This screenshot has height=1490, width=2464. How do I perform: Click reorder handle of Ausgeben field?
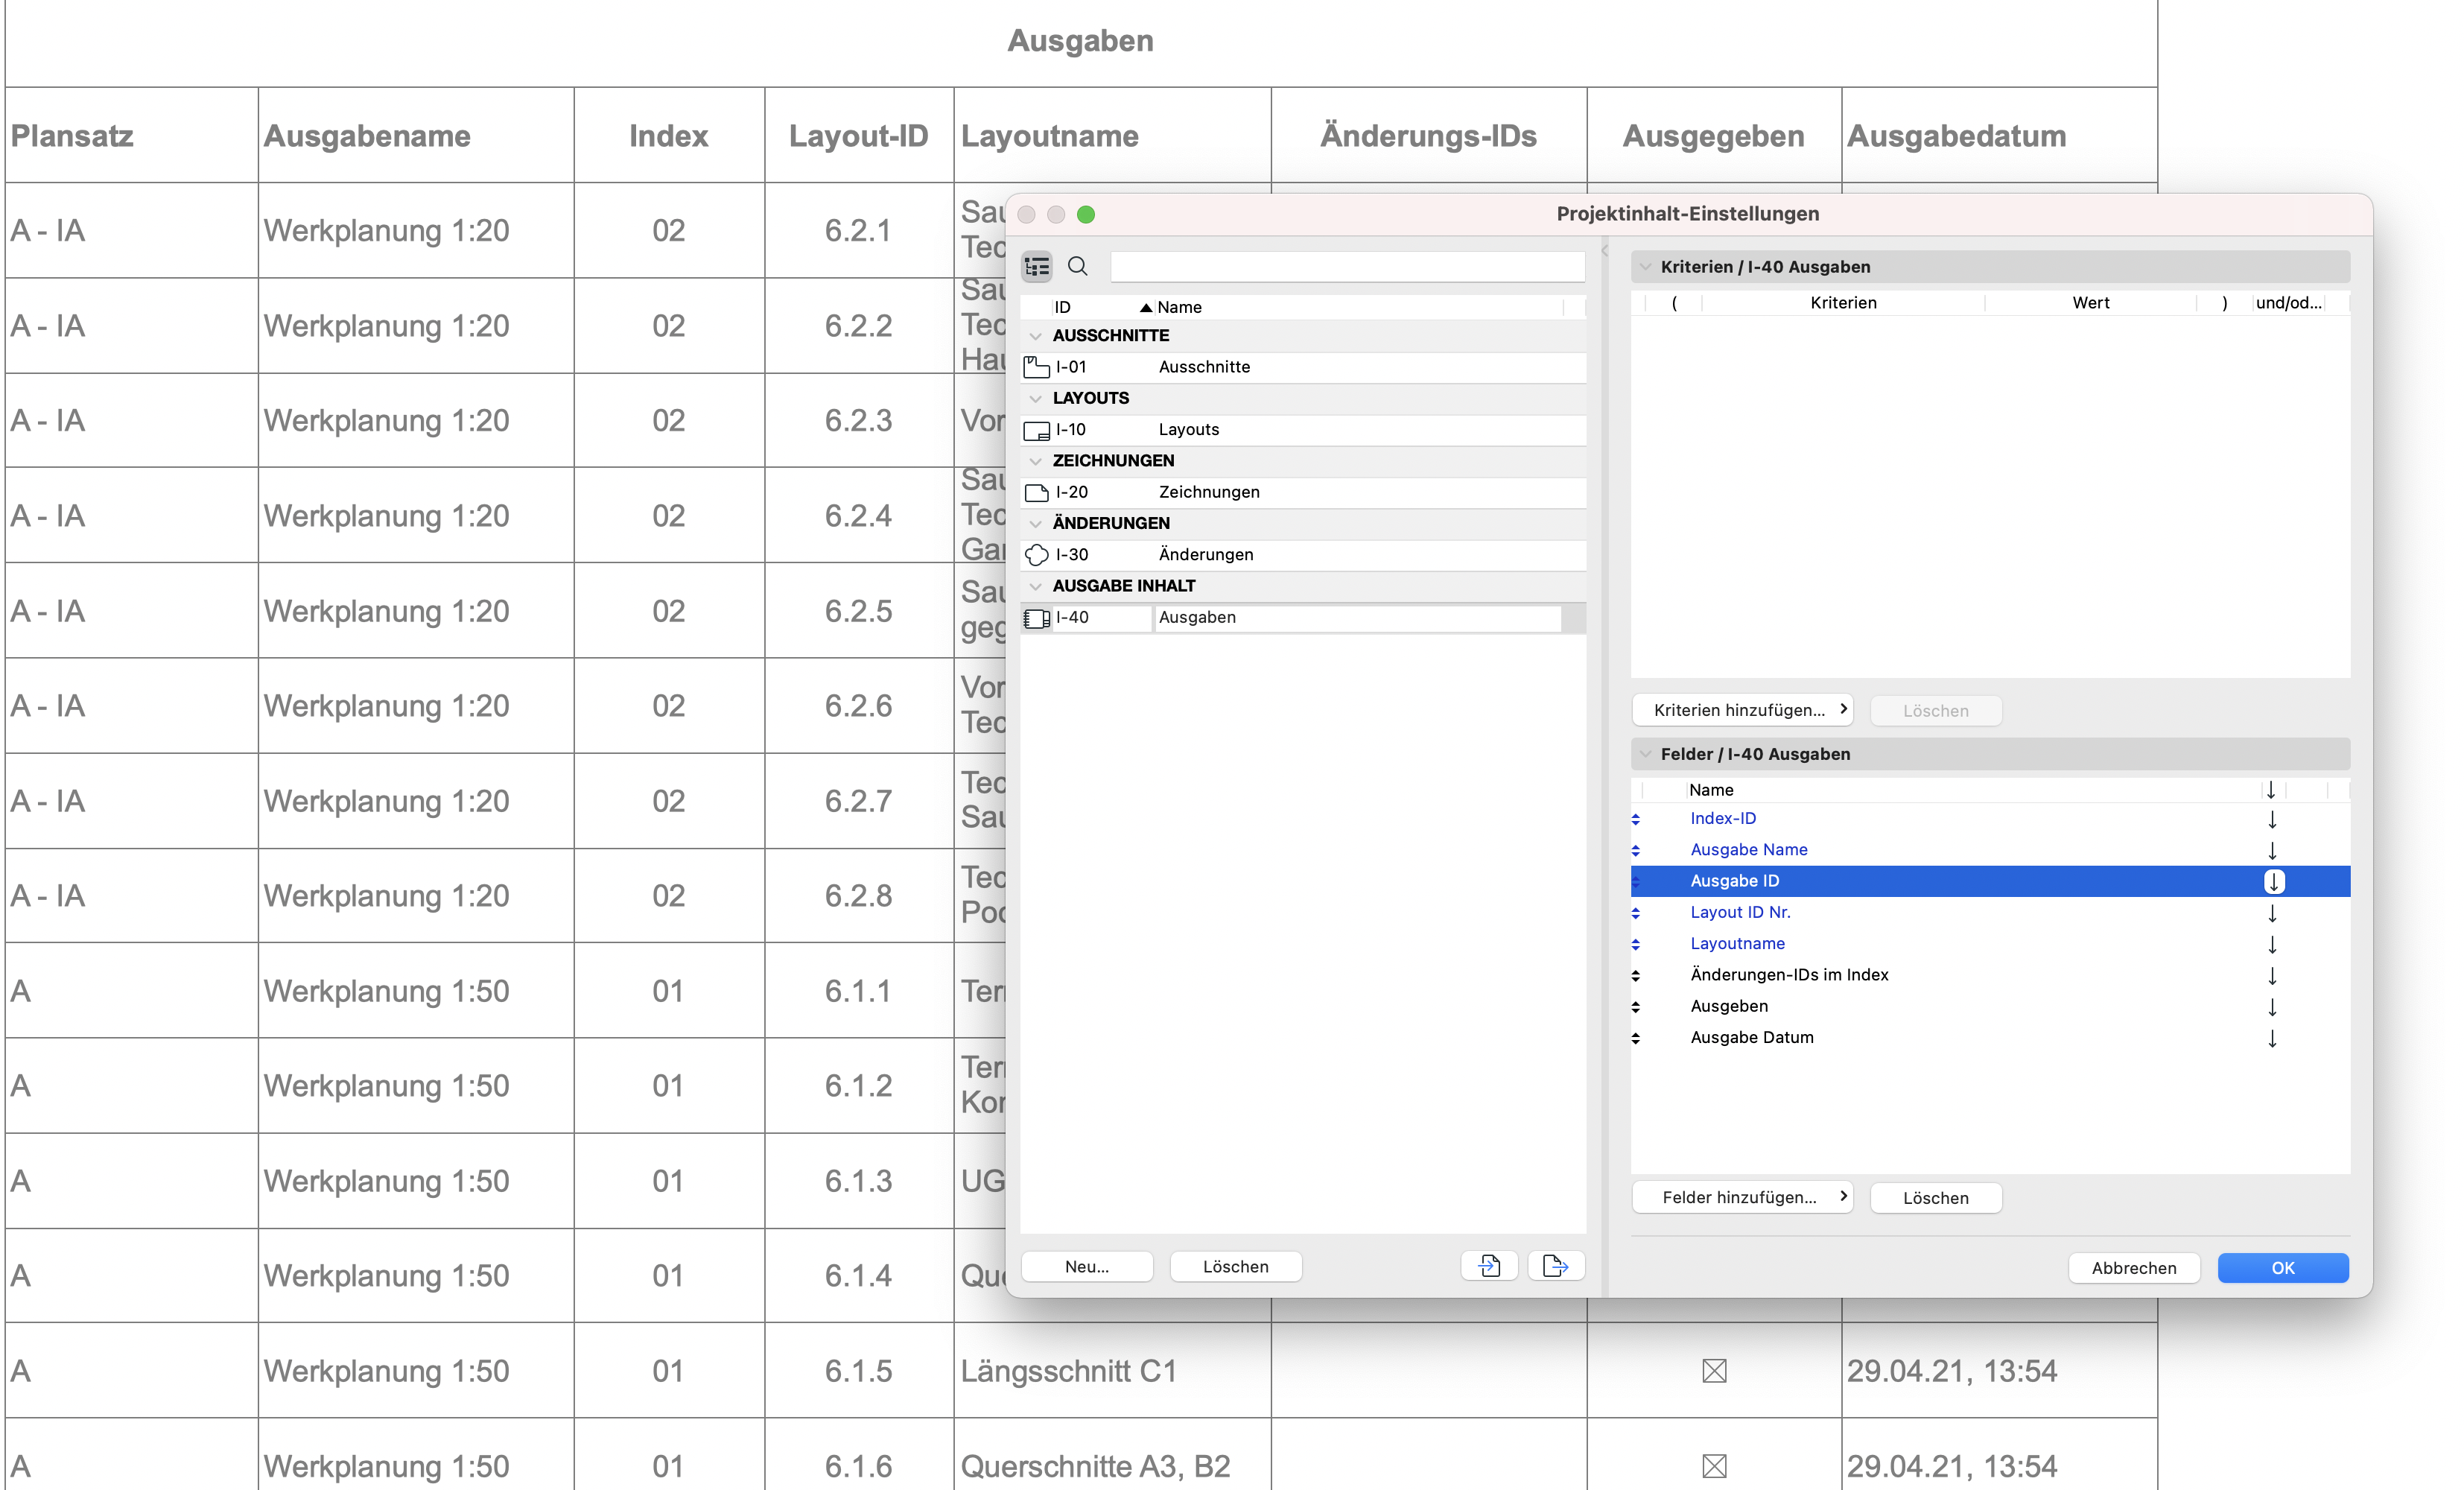(x=1636, y=1007)
